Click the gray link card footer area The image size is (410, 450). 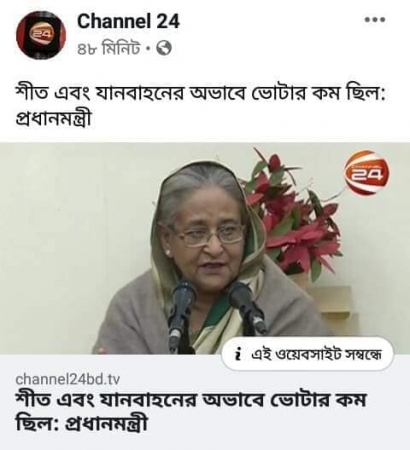[205, 402]
